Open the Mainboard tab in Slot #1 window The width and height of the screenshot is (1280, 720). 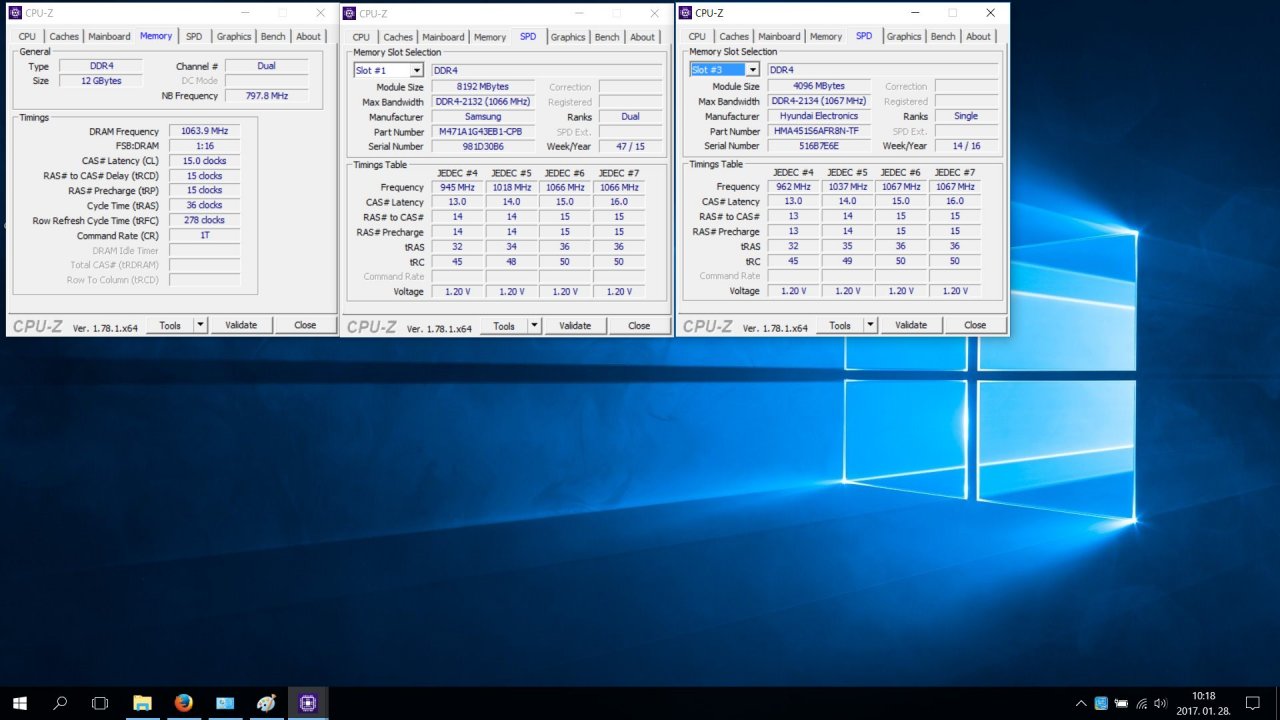[x=443, y=37]
